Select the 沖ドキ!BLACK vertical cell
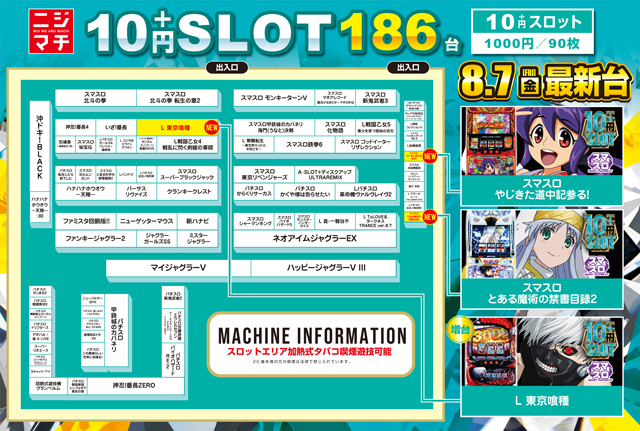 pyautogui.click(x=40, y=146)
